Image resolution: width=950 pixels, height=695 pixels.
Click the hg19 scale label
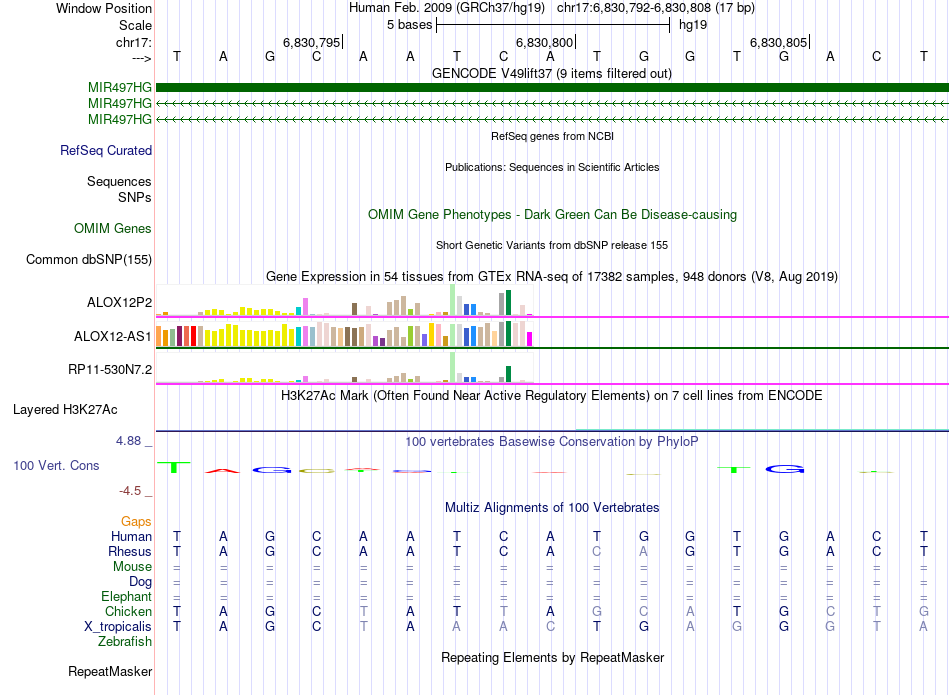[x=693, y=25]
